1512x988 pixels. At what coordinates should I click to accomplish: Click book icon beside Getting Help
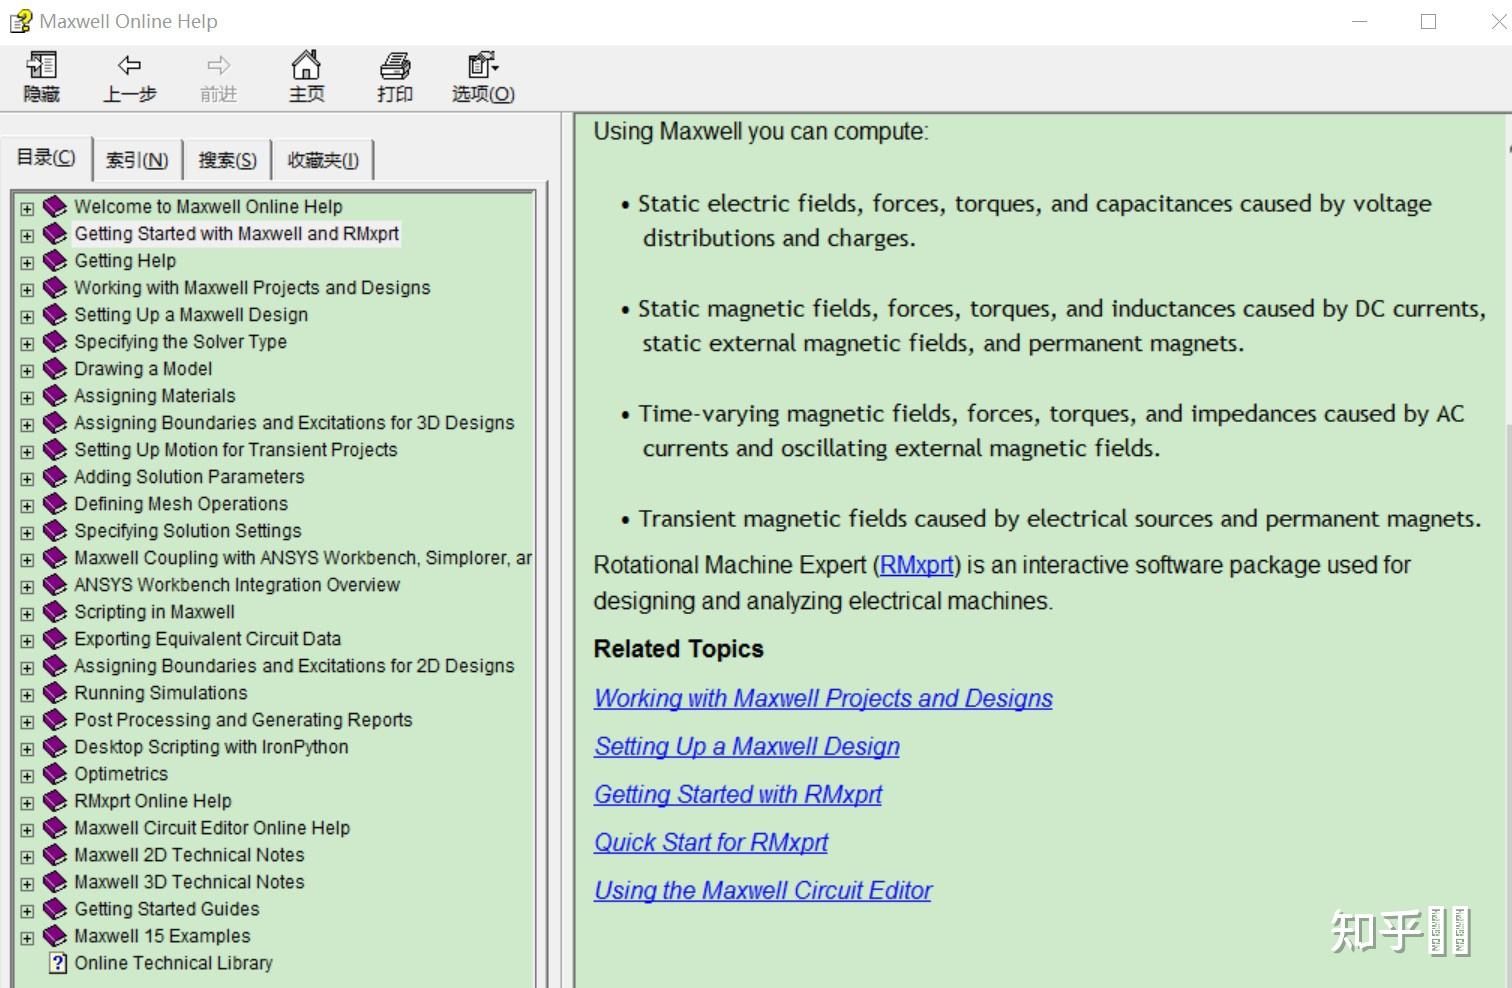[55, 261]
